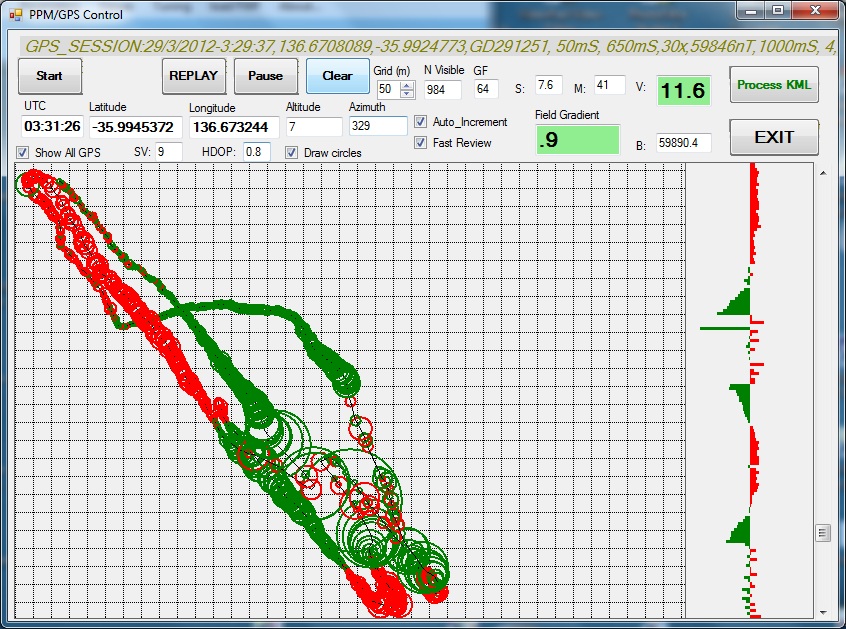Click the Azimuth field showing 329
Image resolution: width=846 pixels, height=629 pixels.
(x=378, y=126)
